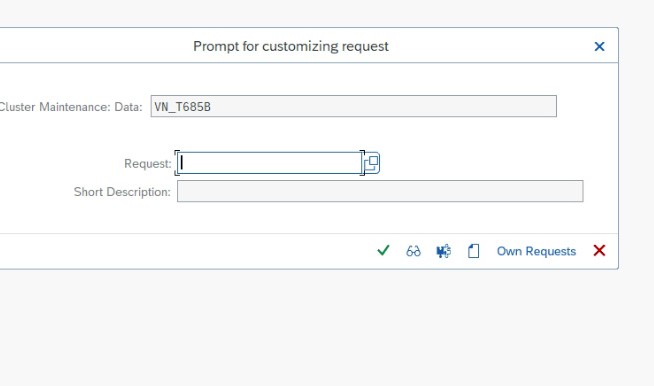Create a new request via blank page icon
The width and height of the screenshot is (654, 386).
(x=473, y=251)
